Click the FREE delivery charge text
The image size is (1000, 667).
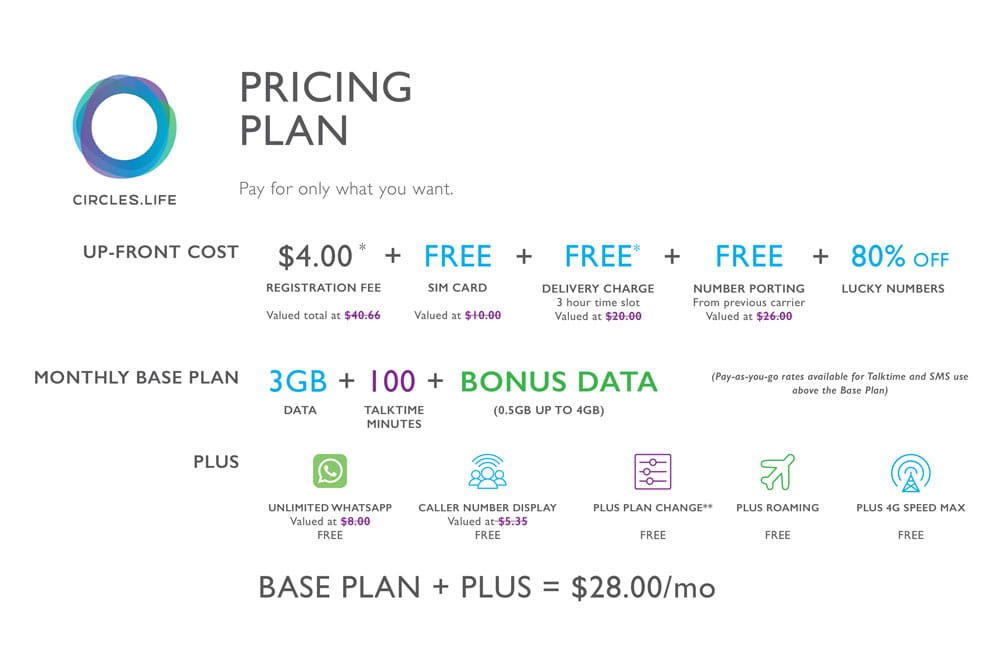click(597, 257)
